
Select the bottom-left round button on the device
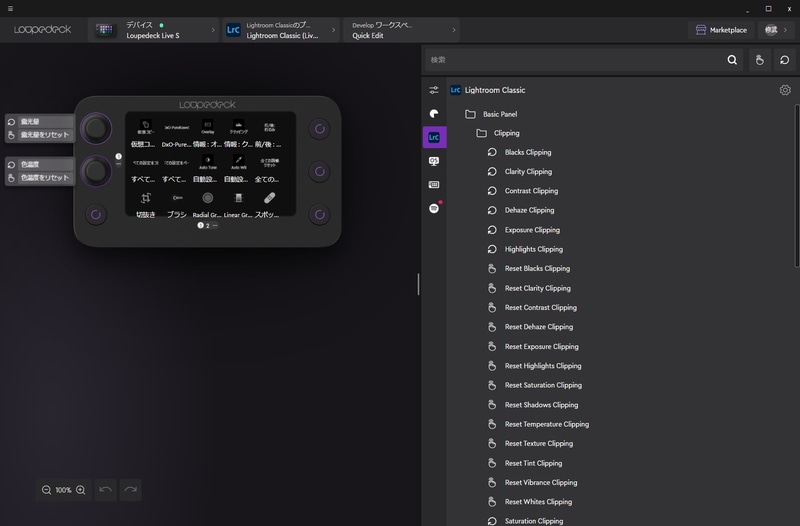pos(96,215)
